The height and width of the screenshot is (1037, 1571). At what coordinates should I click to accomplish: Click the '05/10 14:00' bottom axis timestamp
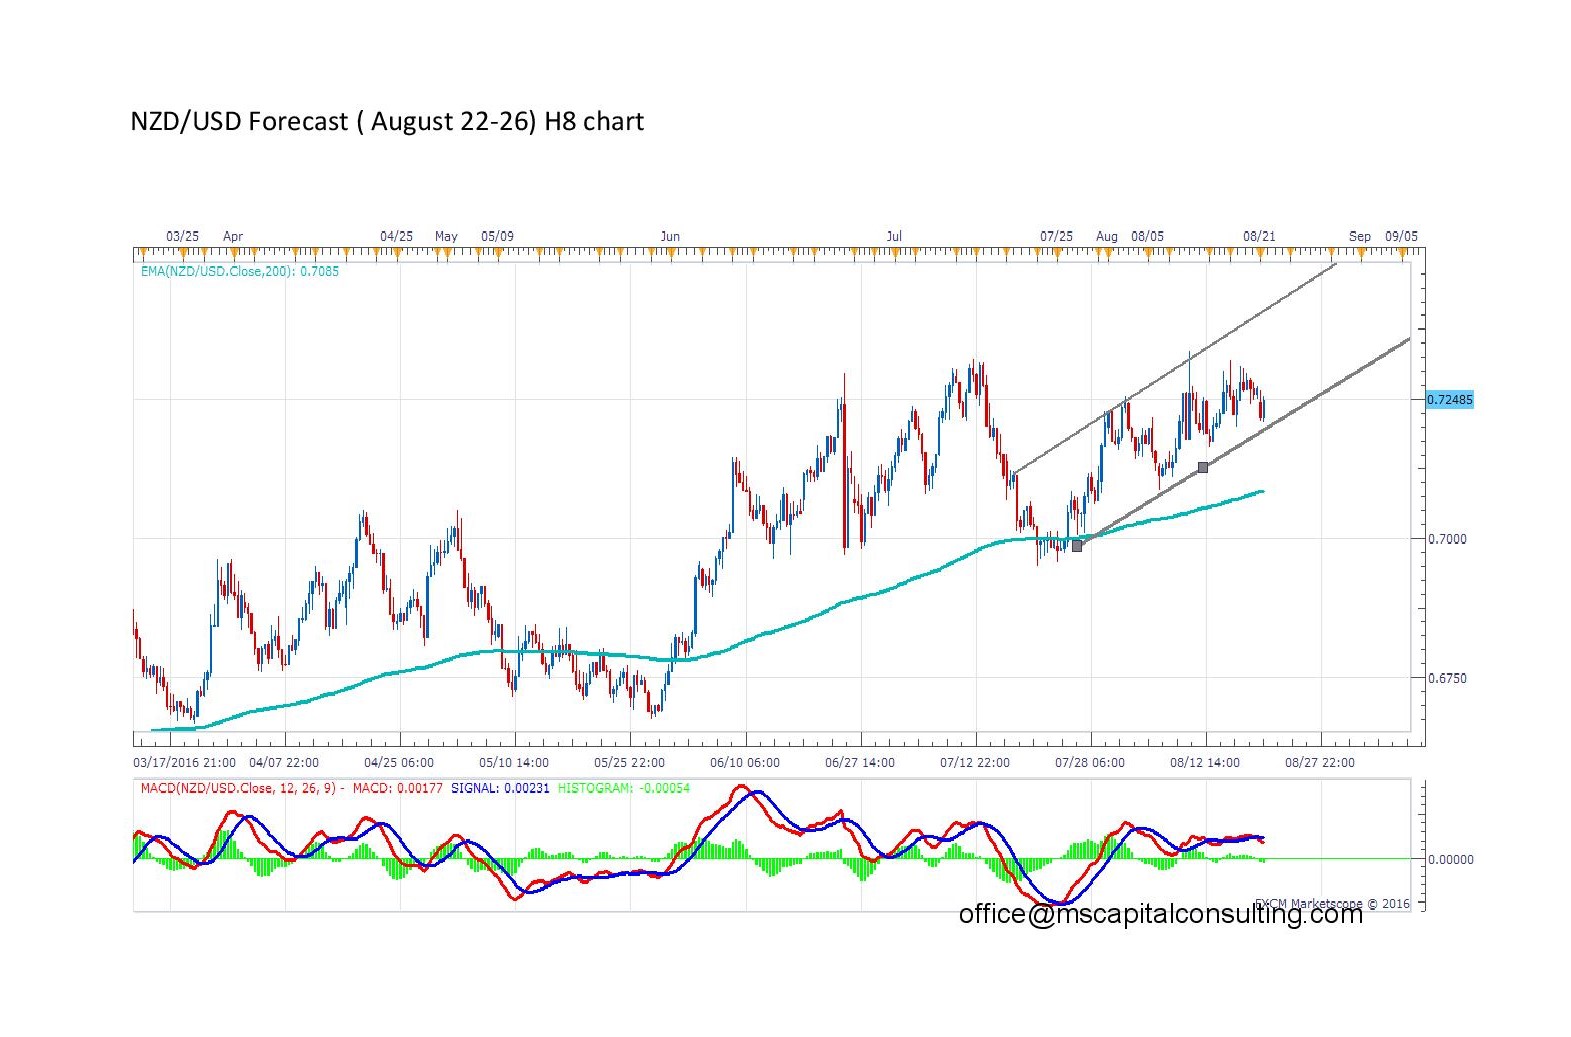click(x=514, y=762)
